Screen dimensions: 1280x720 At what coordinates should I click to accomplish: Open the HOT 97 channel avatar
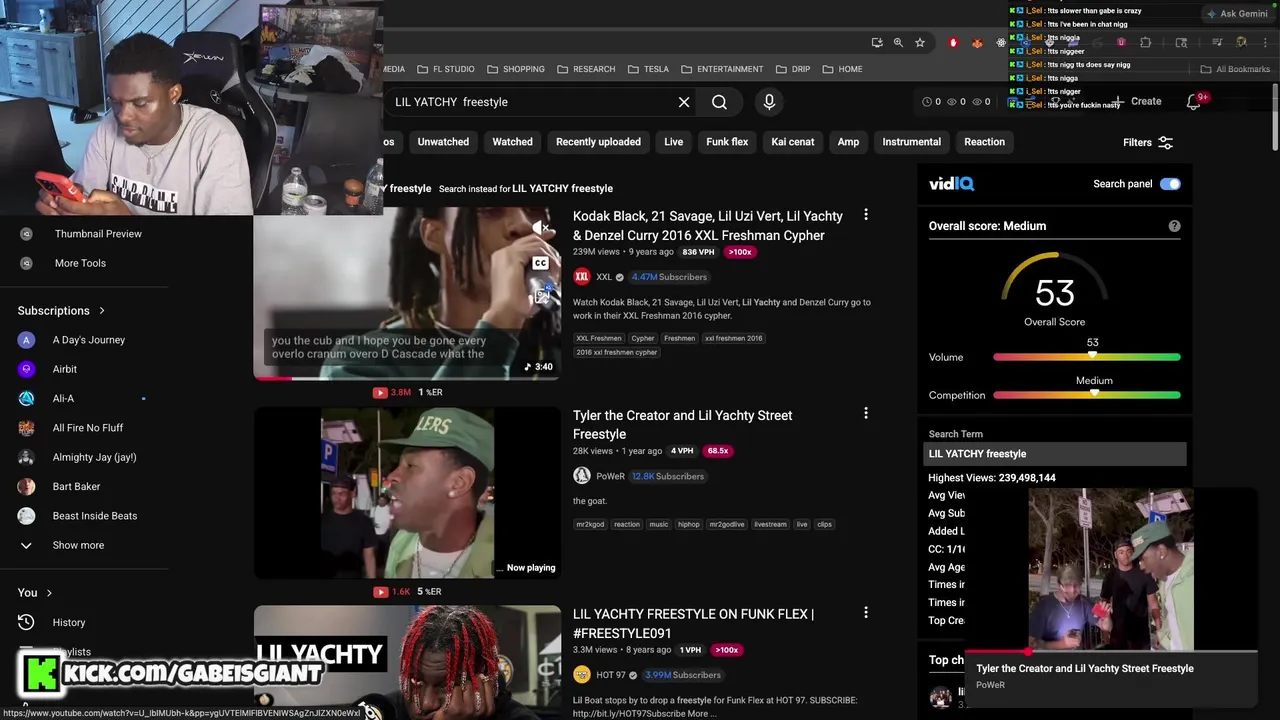click(582, 675)
